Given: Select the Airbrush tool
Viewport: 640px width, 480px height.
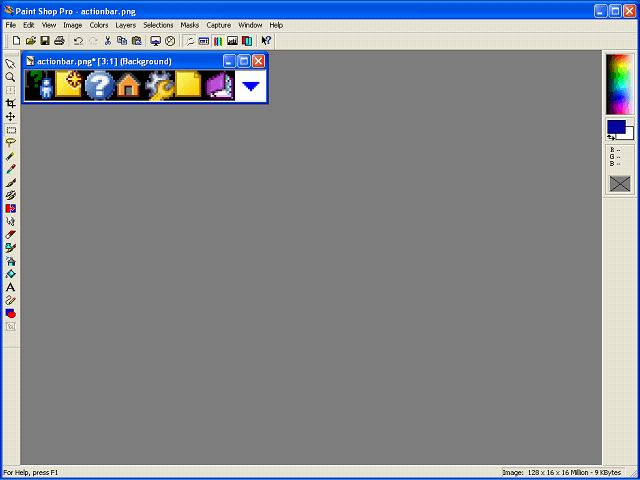Looking at the screenshot, I should [11, 261].
